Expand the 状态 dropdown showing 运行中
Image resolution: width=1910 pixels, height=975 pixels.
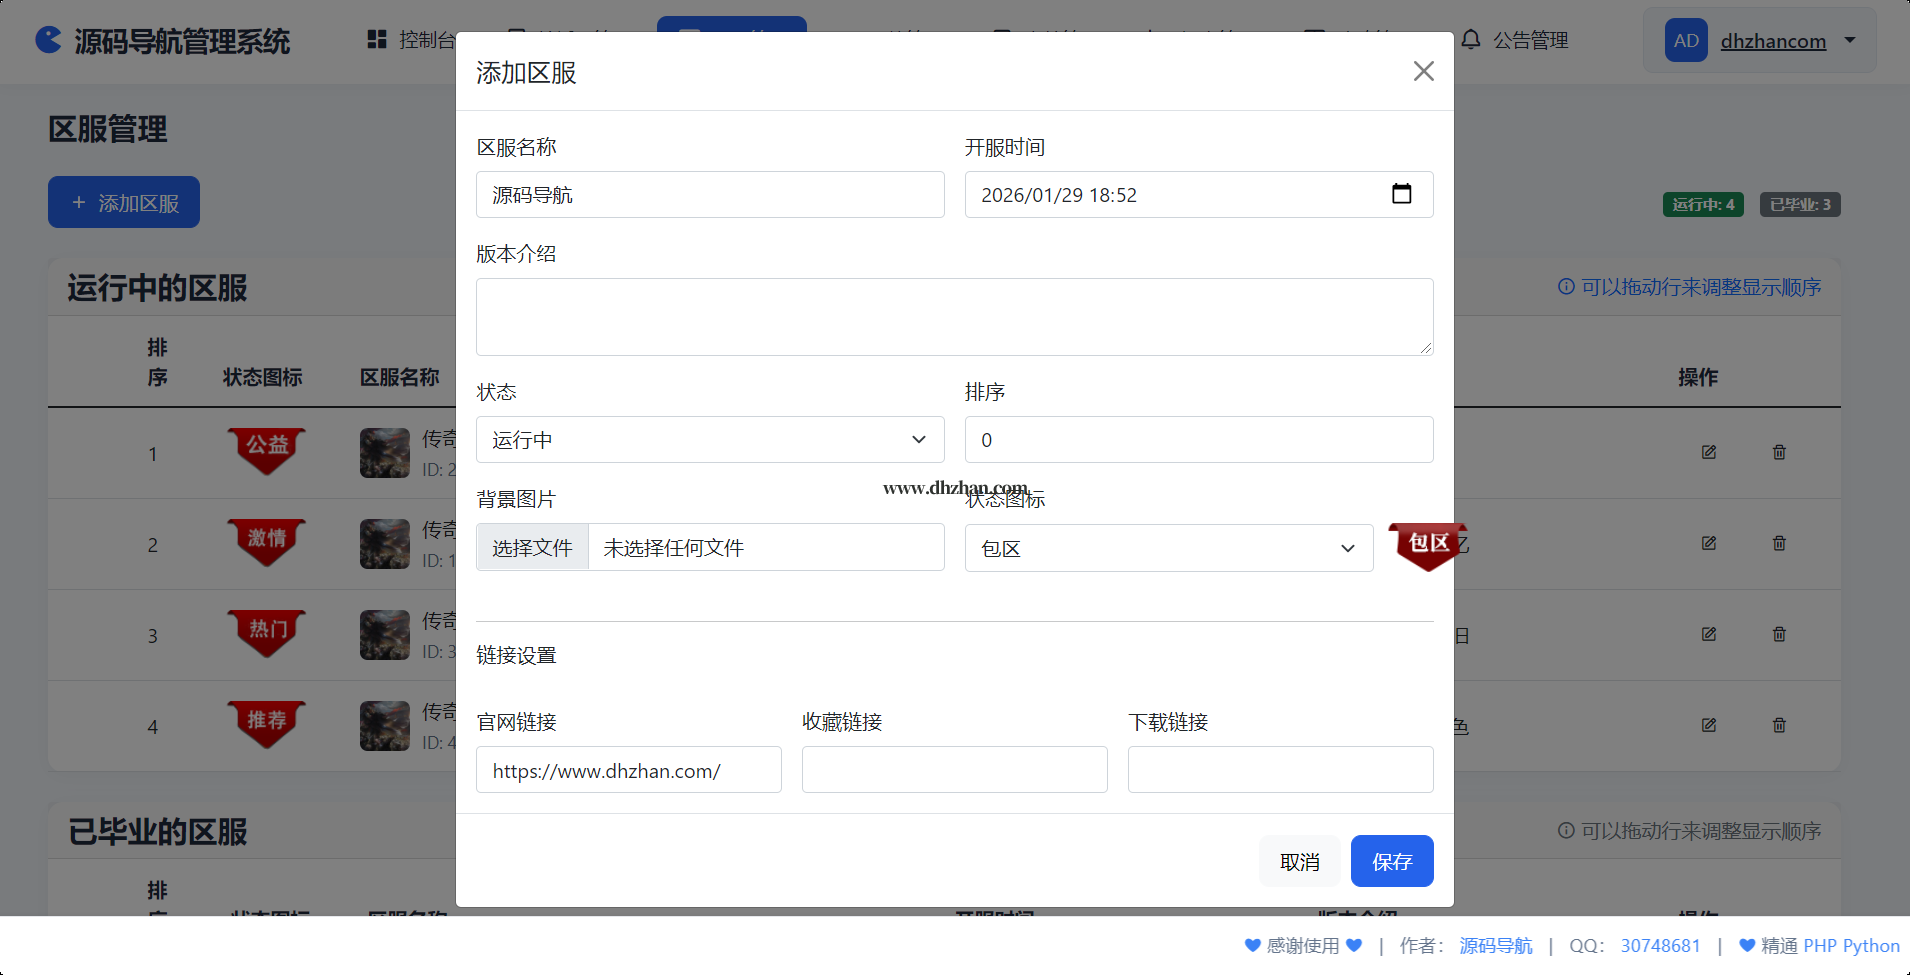[x=709, y=440]
